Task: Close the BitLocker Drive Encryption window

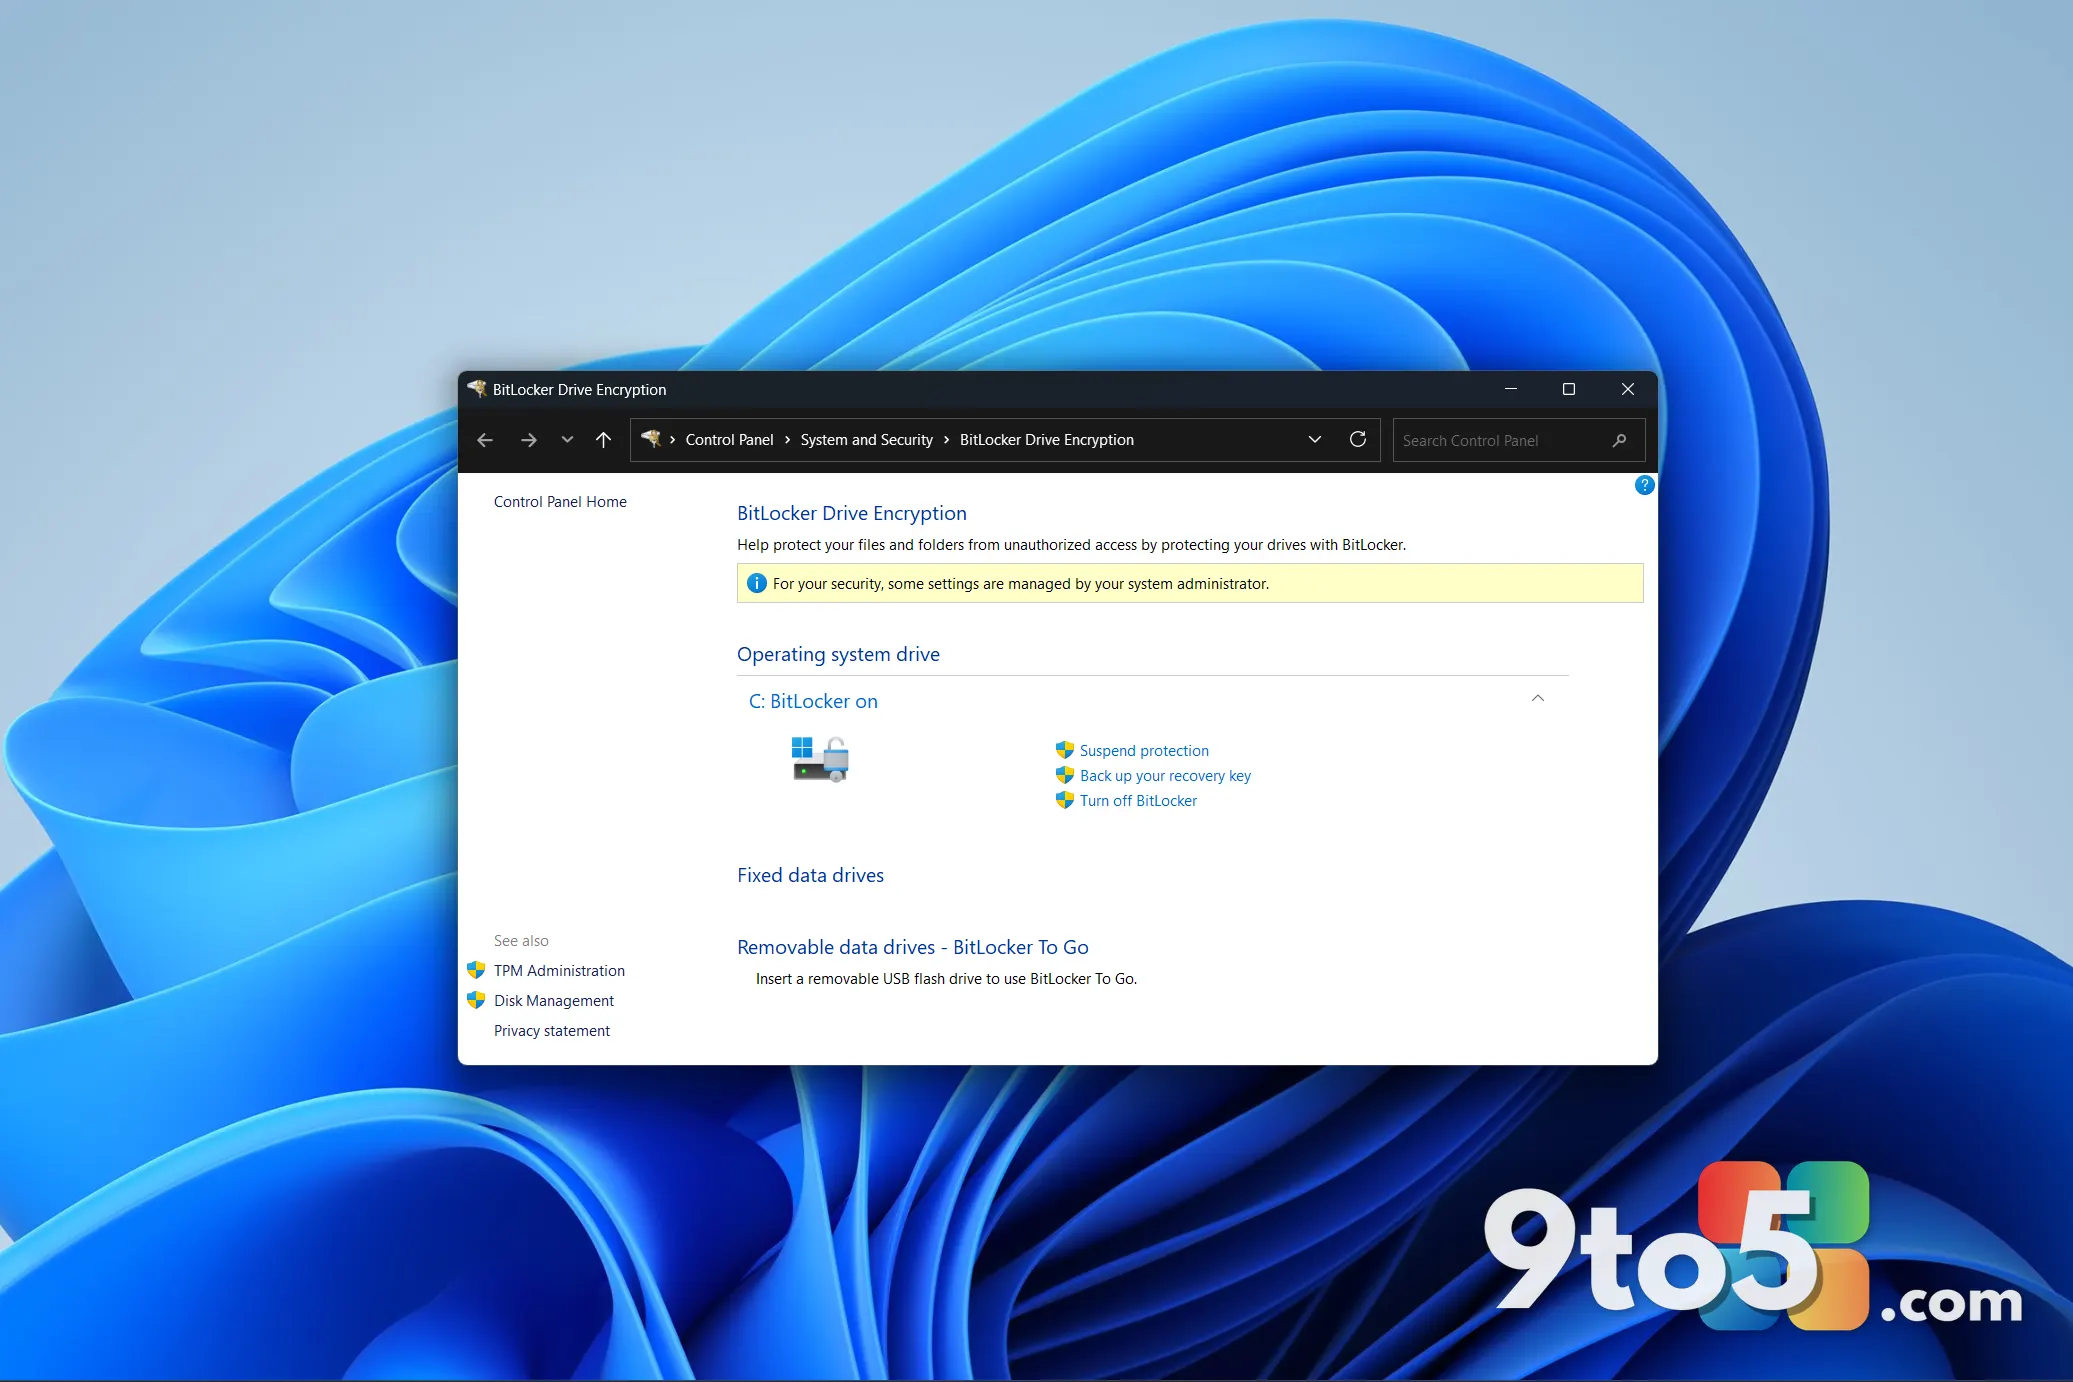Action: [x=1628, y=389]
